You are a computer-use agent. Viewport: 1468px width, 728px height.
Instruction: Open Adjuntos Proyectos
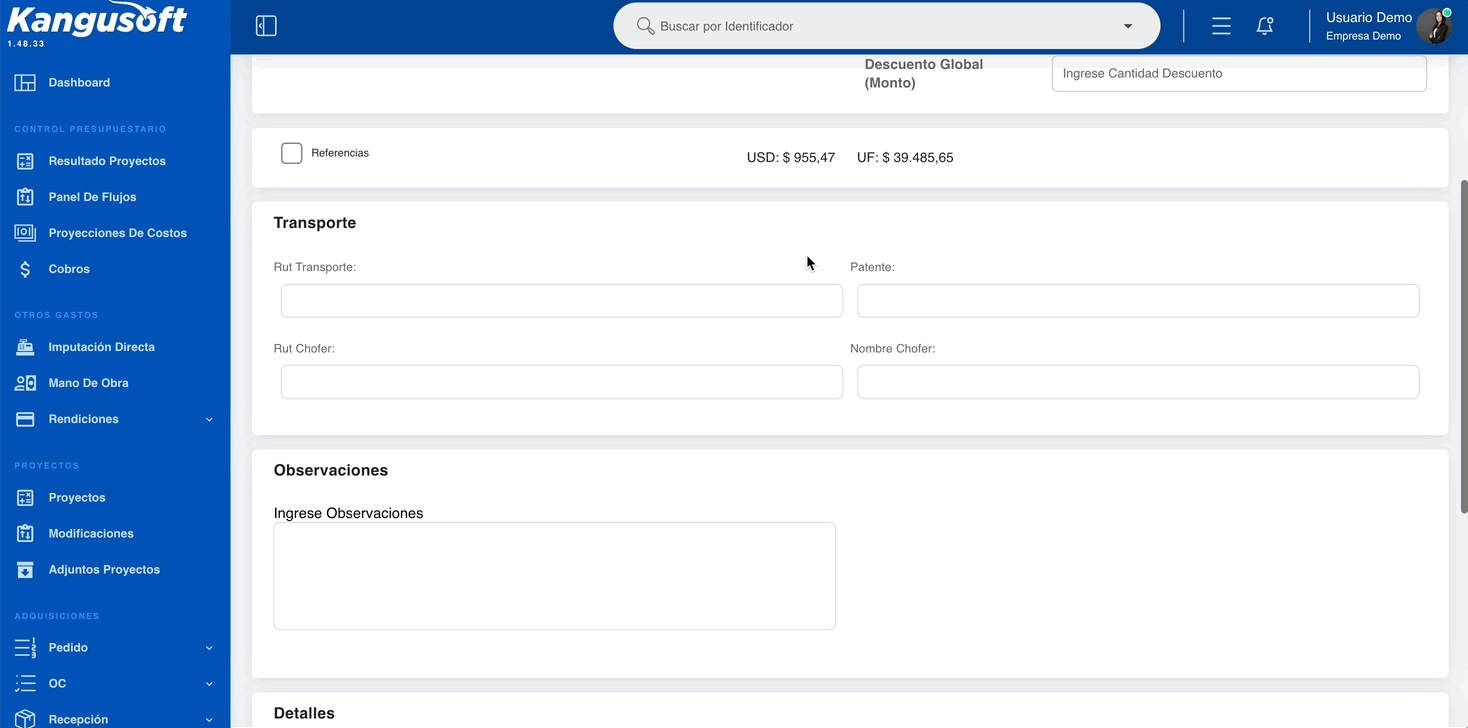coord(104,569)
